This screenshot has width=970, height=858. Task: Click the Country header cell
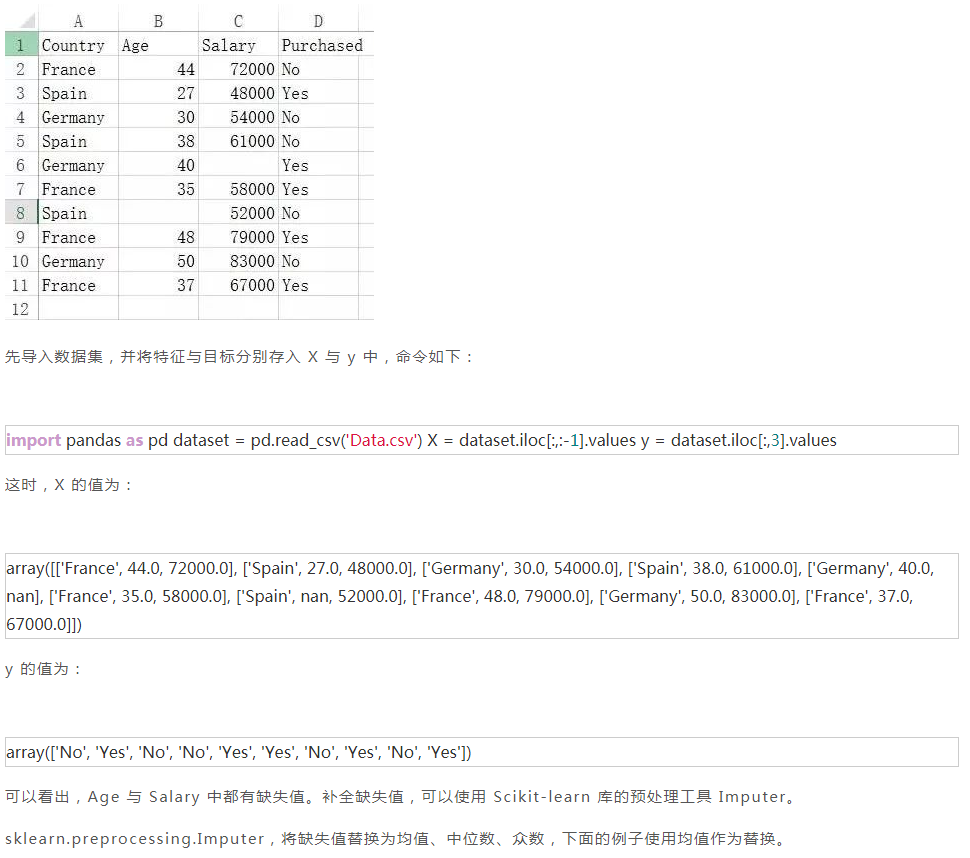73,44
